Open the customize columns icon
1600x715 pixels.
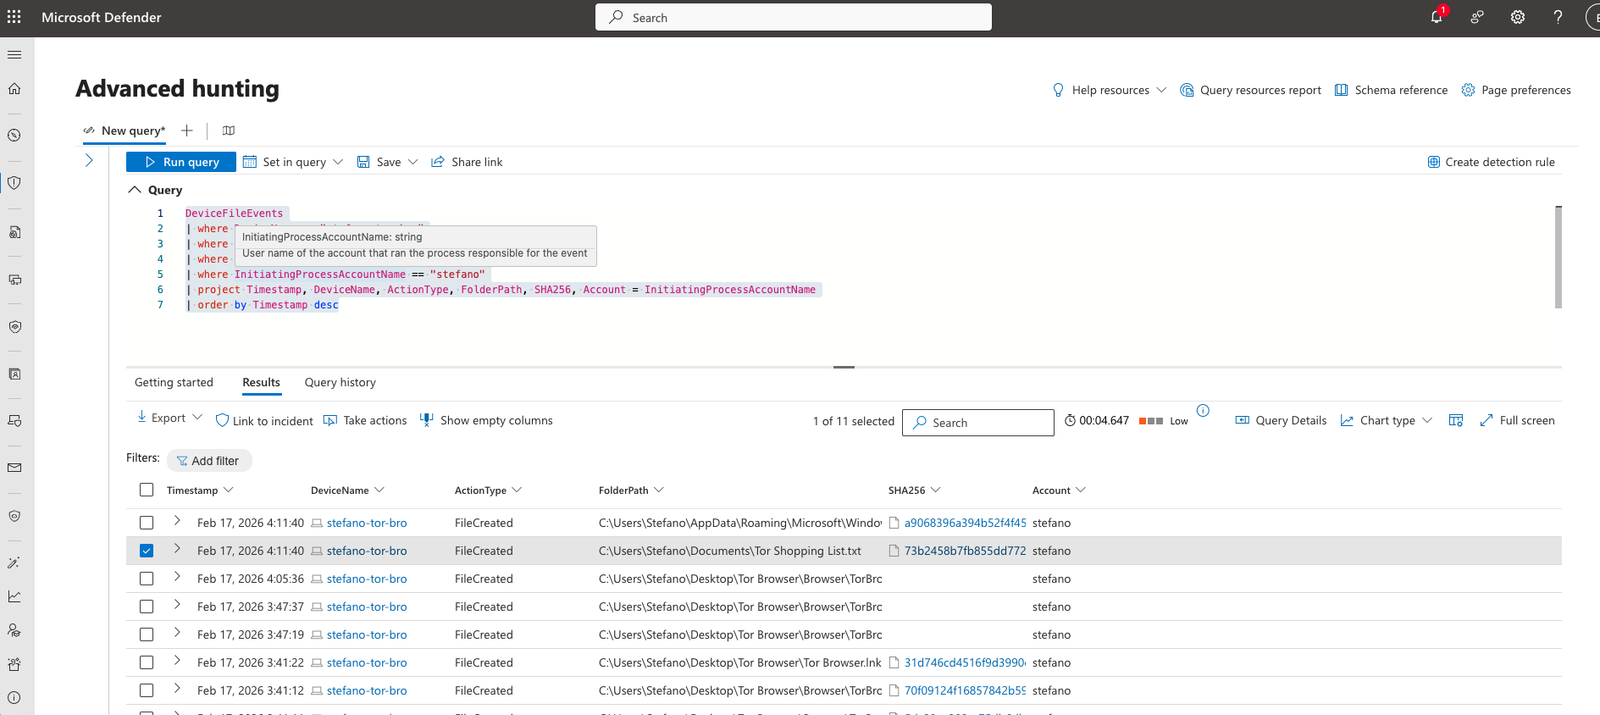pyautogui.click(x=1456, y=420)
